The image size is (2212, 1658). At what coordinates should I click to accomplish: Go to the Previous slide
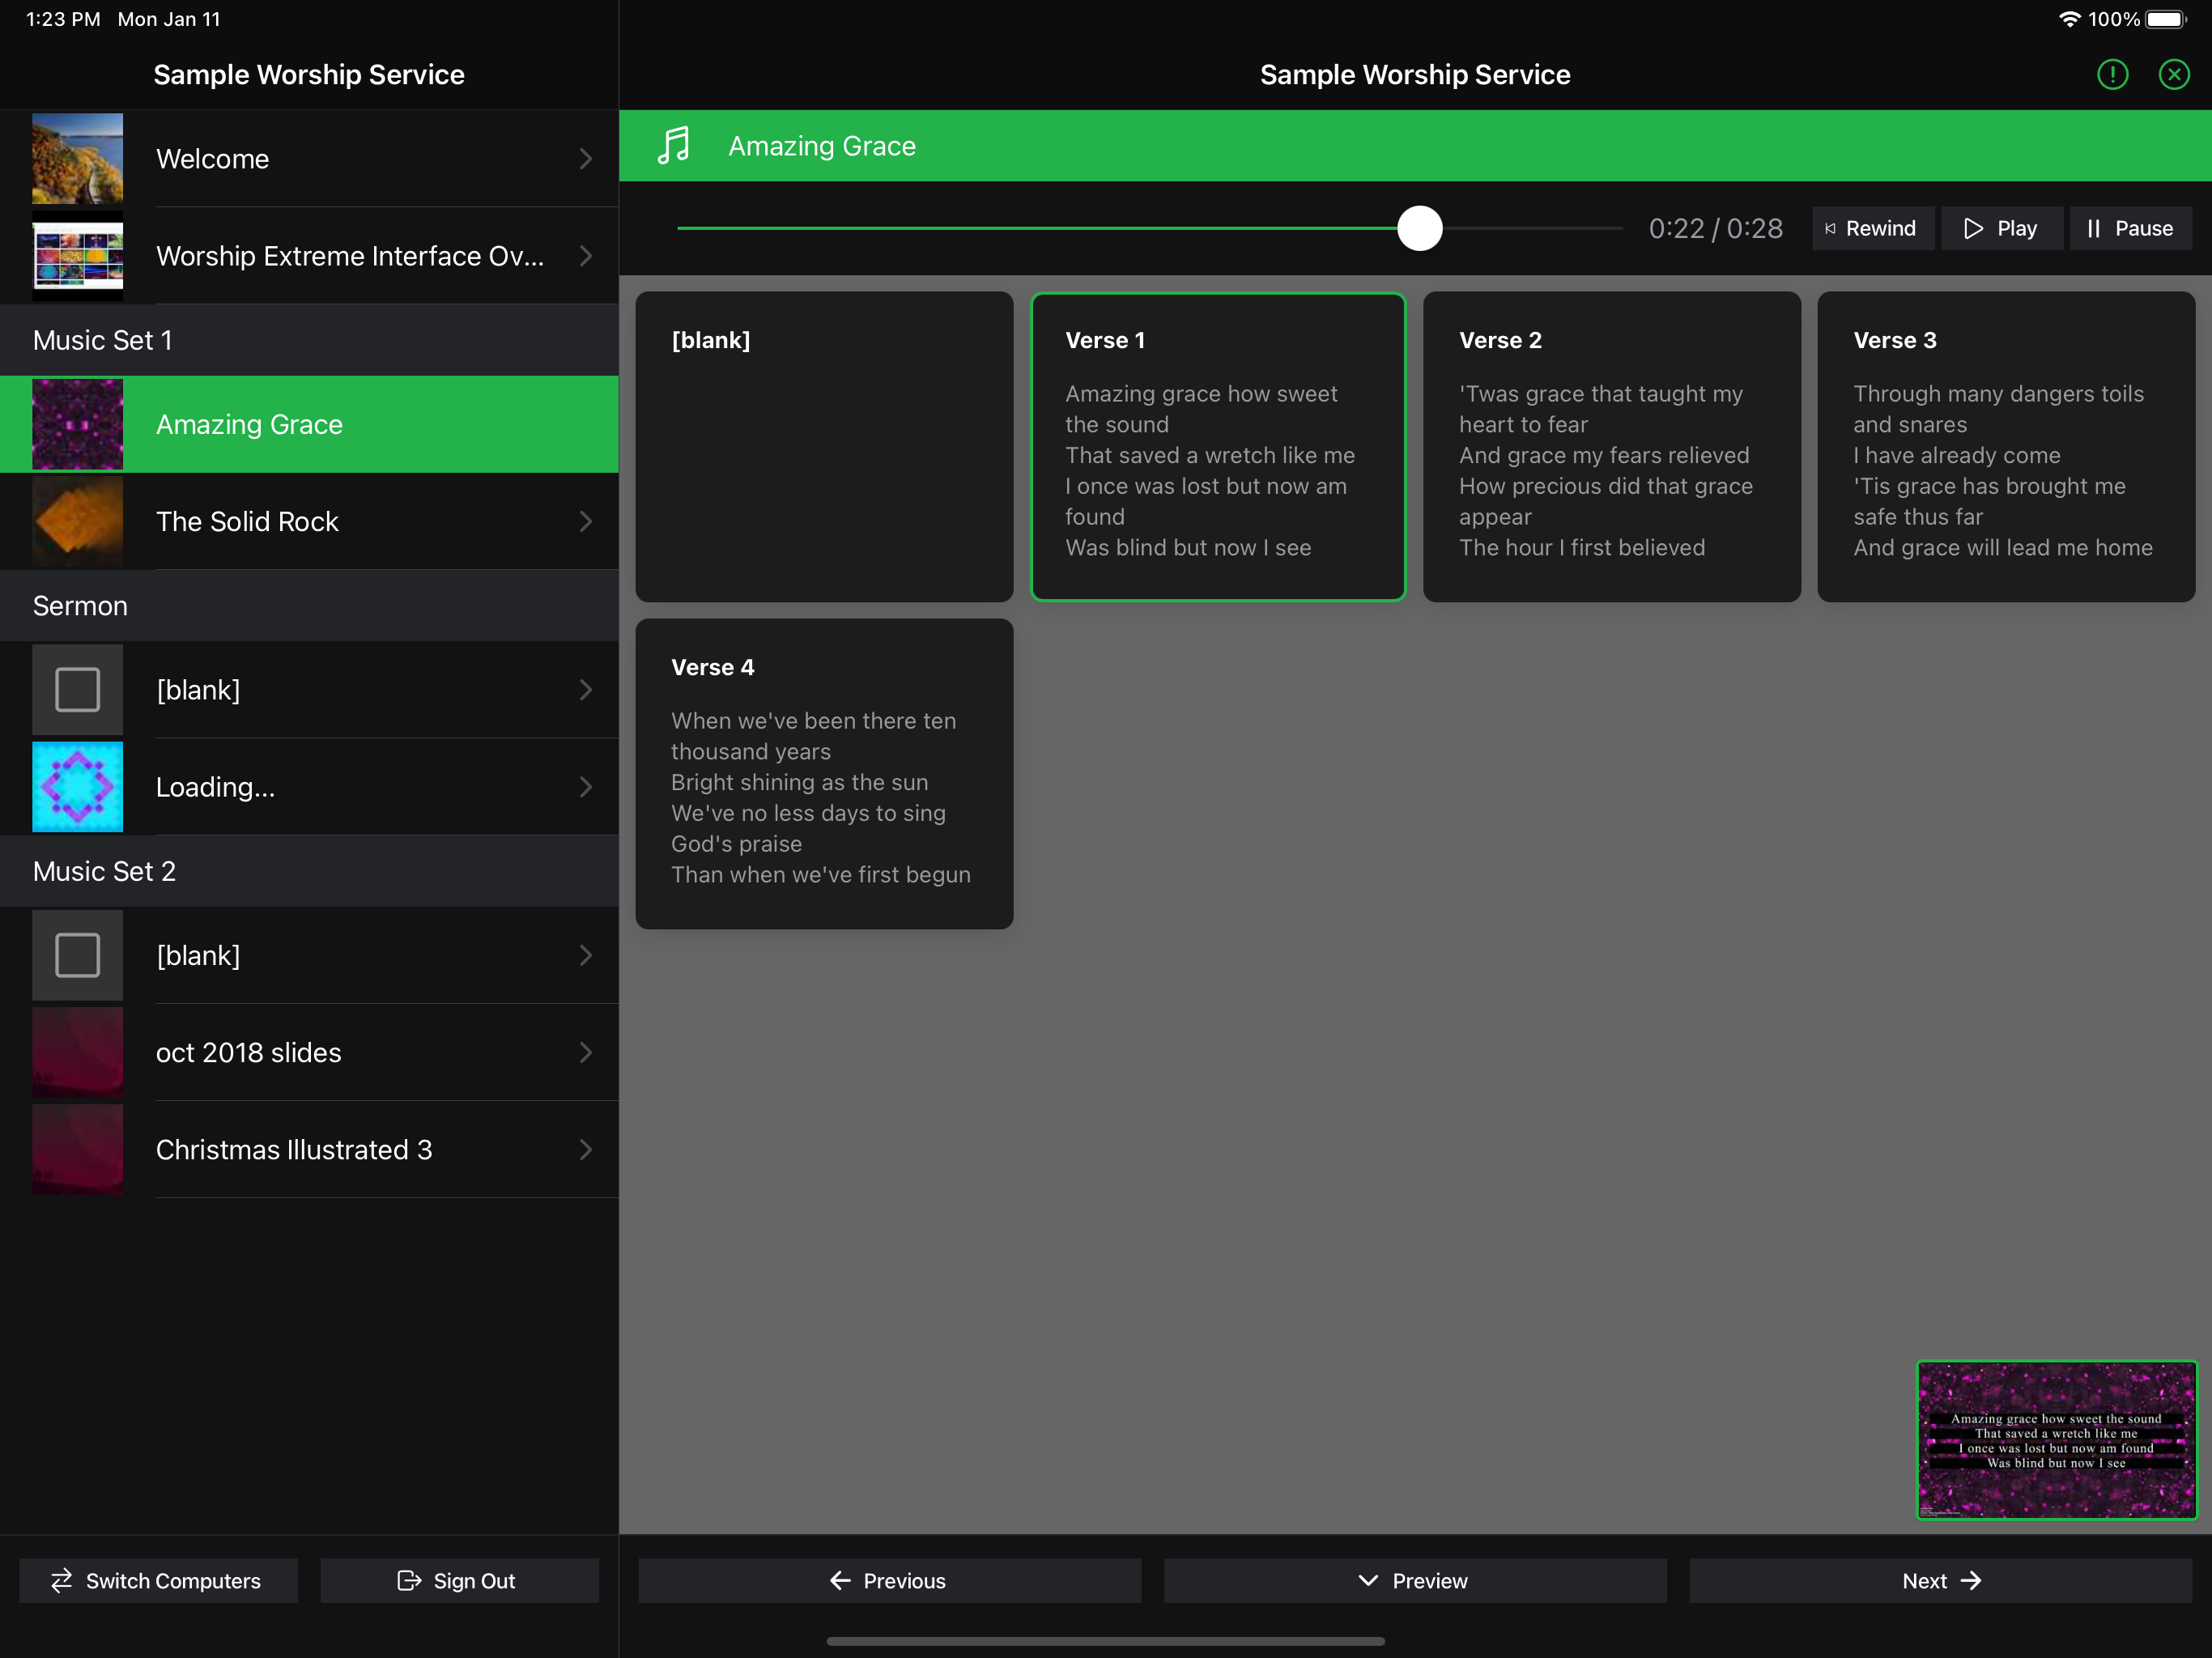[889, 1580]
